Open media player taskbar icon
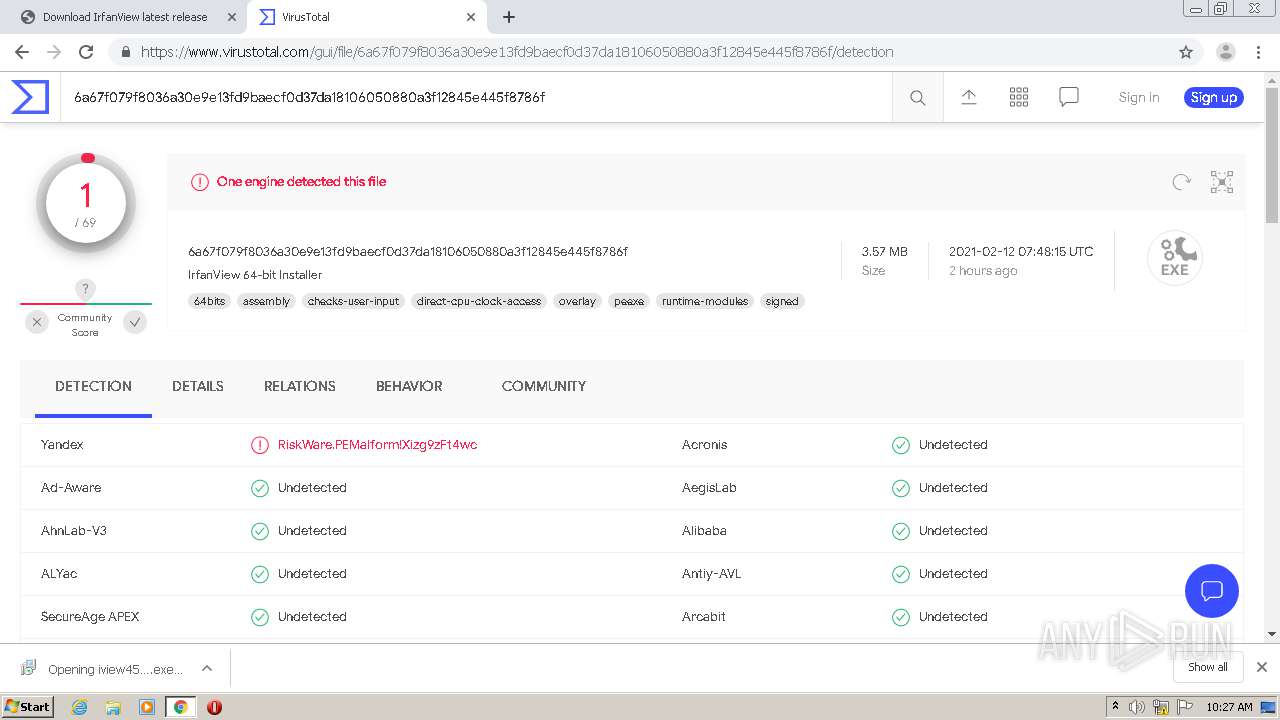Screen dimensions: 1280x720 147,707
